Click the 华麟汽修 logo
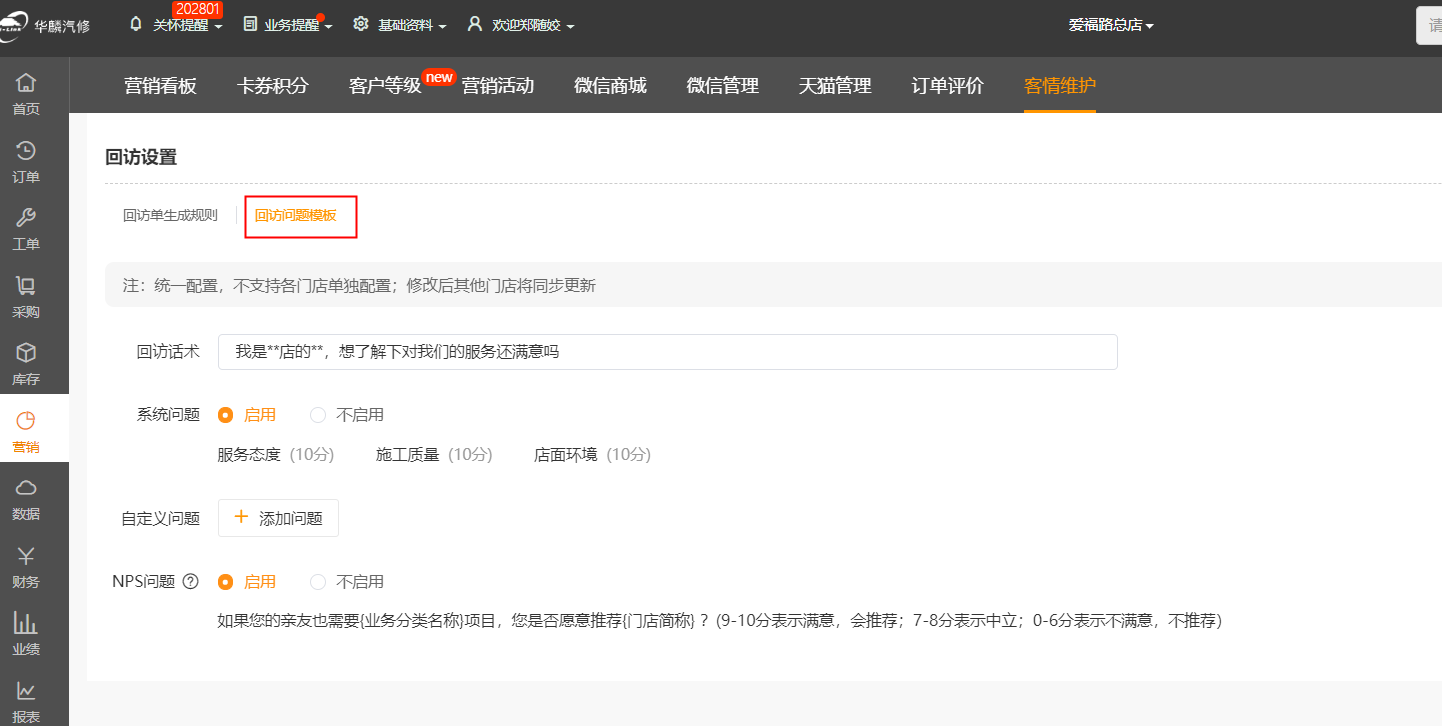The height and width of the screenshot is (726, 1442). click(x=46, y=26)
